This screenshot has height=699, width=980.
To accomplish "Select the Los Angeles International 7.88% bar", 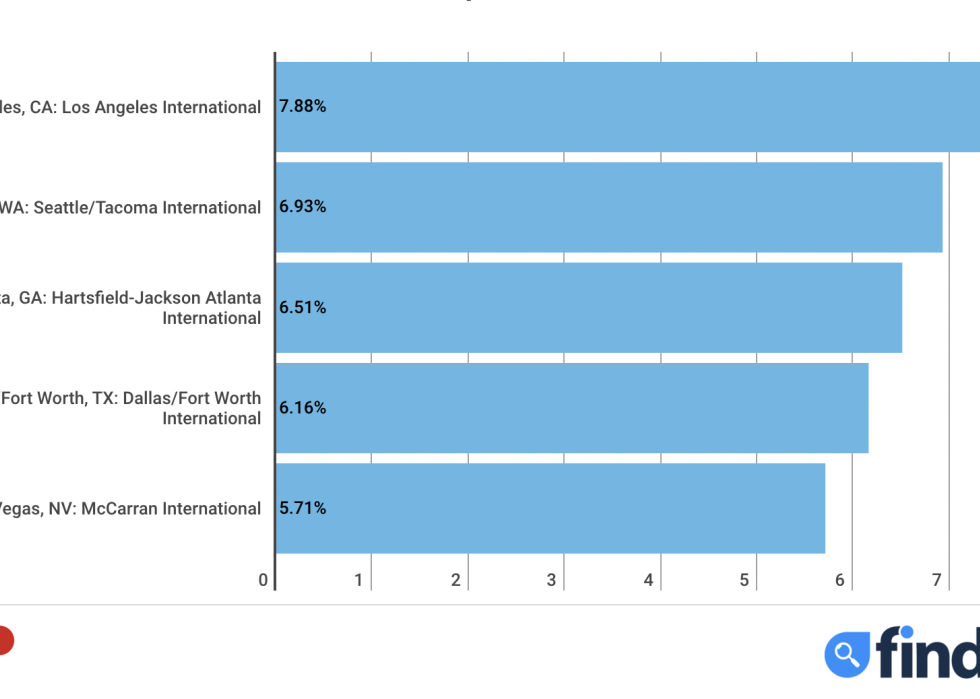I will pos(628,107).
